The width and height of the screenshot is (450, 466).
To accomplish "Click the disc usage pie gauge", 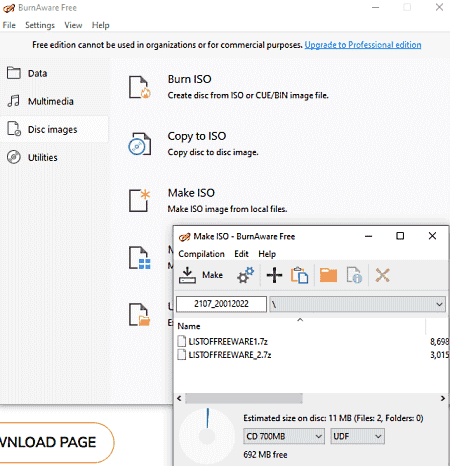I will pos(207,436).
